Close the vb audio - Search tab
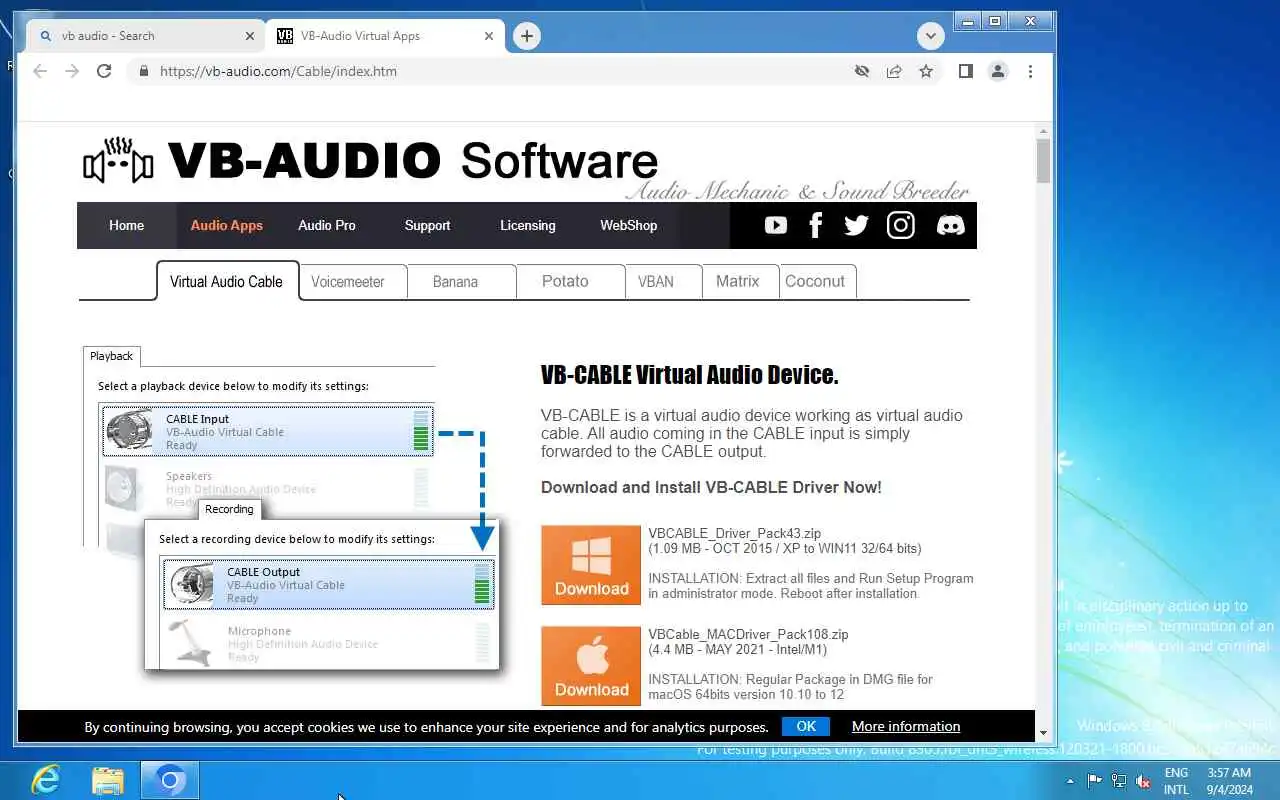Viewport: 1280px width, 800px height. [x=250, y=36]
